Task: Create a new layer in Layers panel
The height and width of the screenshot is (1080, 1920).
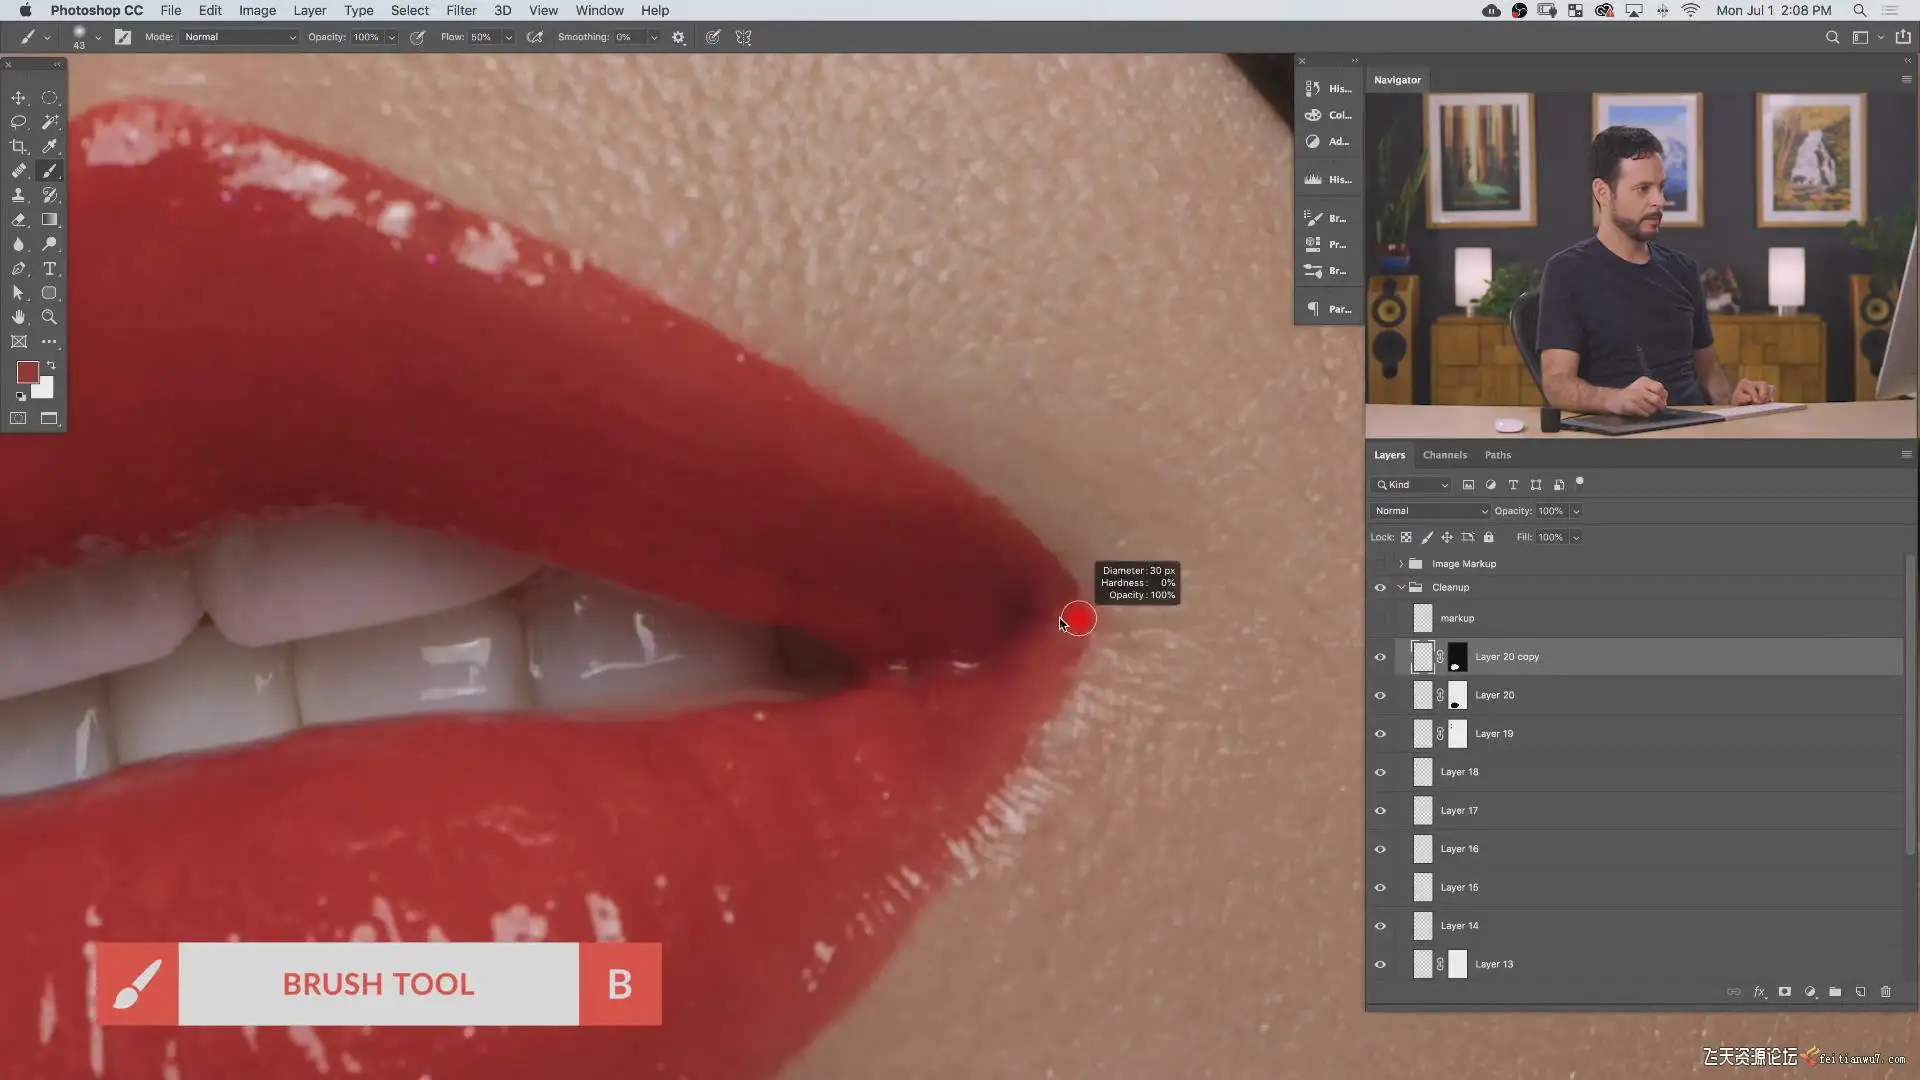Action: pyautogui.click(x=1860, y=992)
